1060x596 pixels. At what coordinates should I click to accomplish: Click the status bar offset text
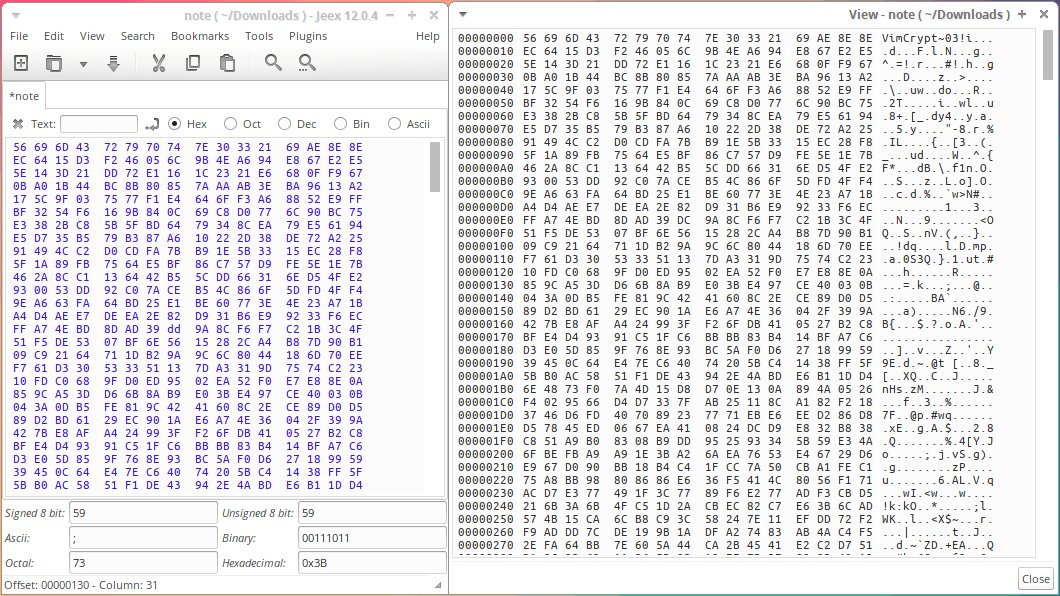pos(81,585)
